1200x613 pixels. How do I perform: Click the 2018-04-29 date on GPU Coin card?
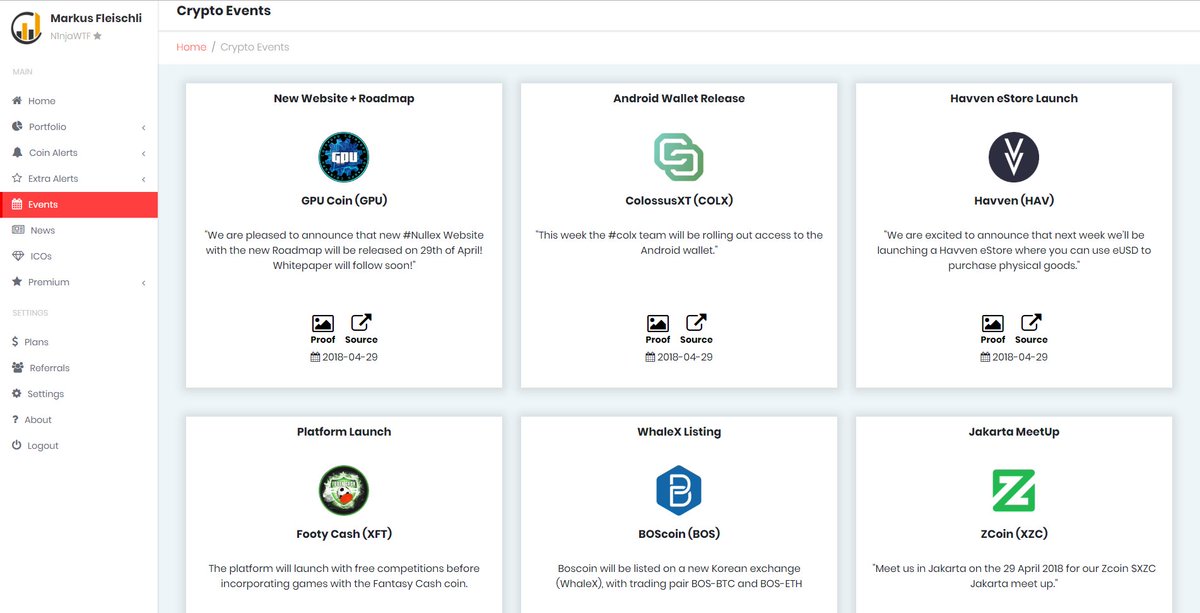(x=350, y=357)
